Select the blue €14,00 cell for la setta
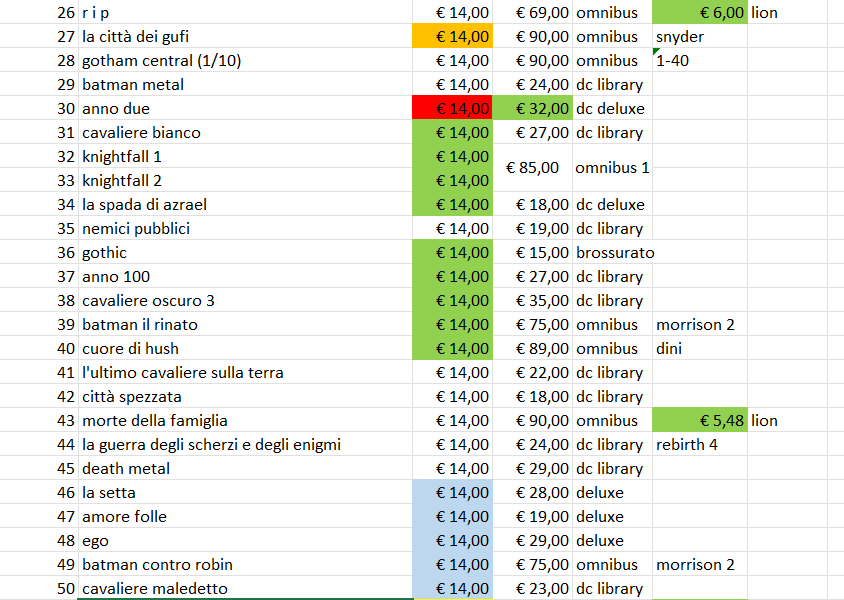This screenshot has width=844, height=600. [452, 492]
